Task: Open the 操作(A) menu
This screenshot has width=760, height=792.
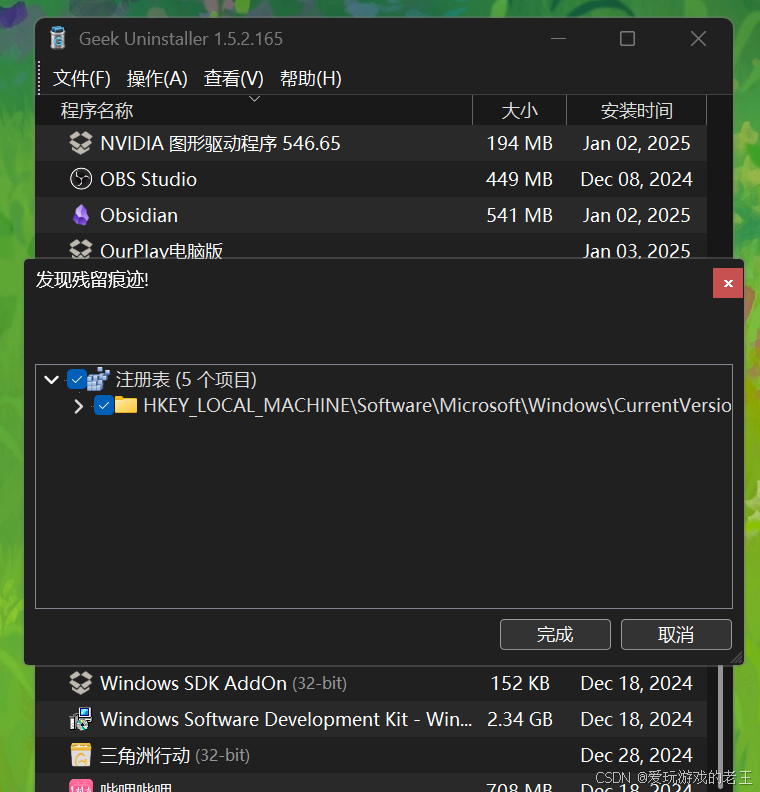Action: (157, 78)
